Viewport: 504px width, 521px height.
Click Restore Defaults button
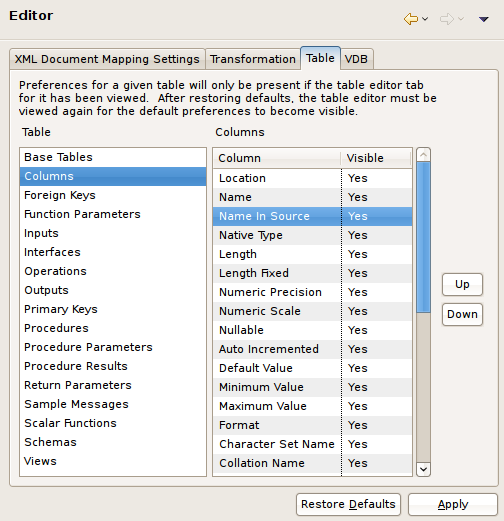pyautogui.click(x=348, y=504)
